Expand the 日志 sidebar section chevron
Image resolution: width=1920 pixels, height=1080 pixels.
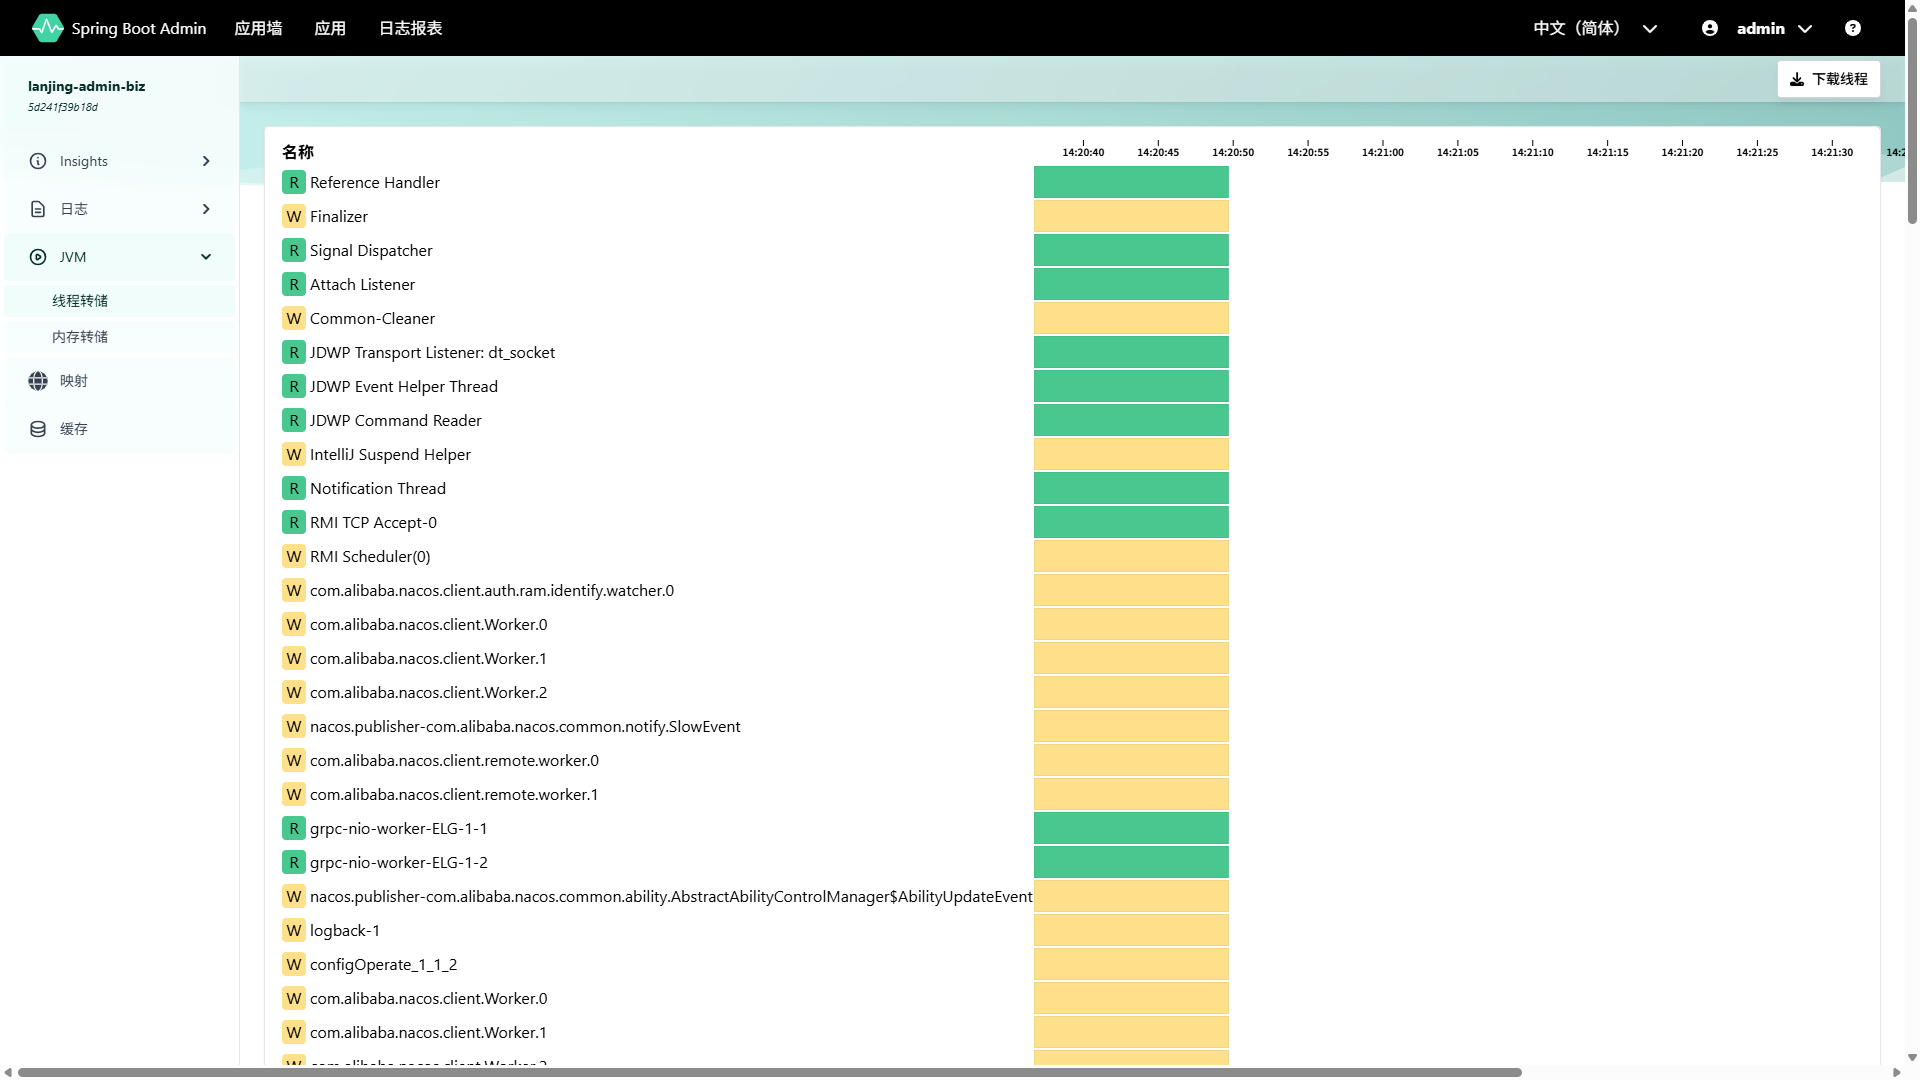[x=206, y=209]
